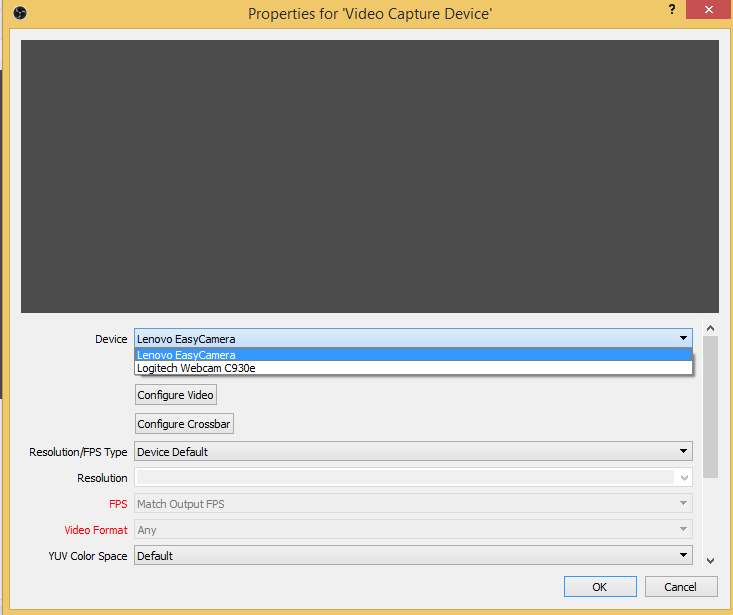Confirm settings with the OK button
Image resolution: width=733 pixels, height=615 pixels.
tap(600, 587)
